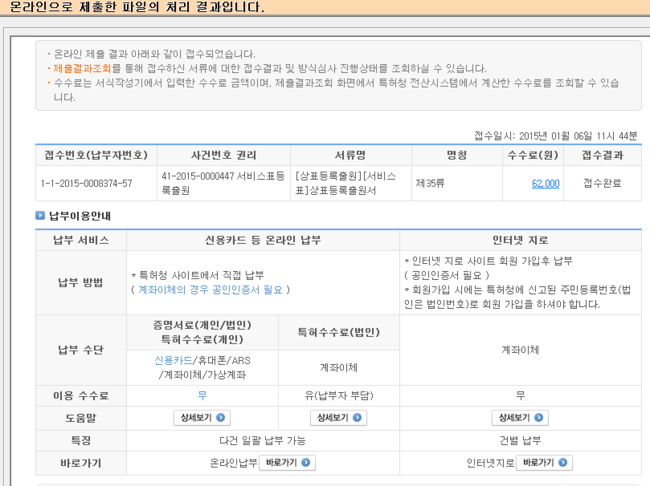The height and width of the screenshot is (486, 650).
Task: Open the 계좌이체의 경우 공인인증서 필요 link
Action: point(212,289)
